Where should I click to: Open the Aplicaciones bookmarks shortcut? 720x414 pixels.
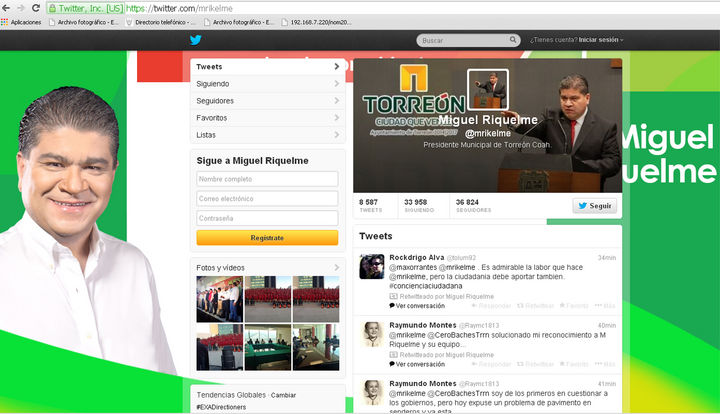click(x=20, y=21)
